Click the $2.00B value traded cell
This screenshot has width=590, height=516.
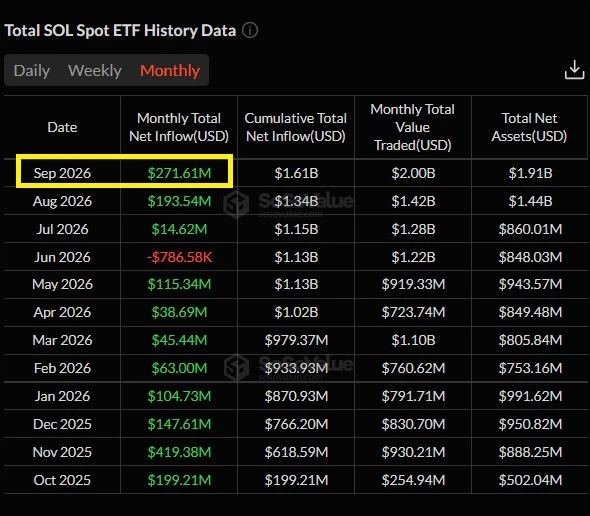[x=413, y=173]
